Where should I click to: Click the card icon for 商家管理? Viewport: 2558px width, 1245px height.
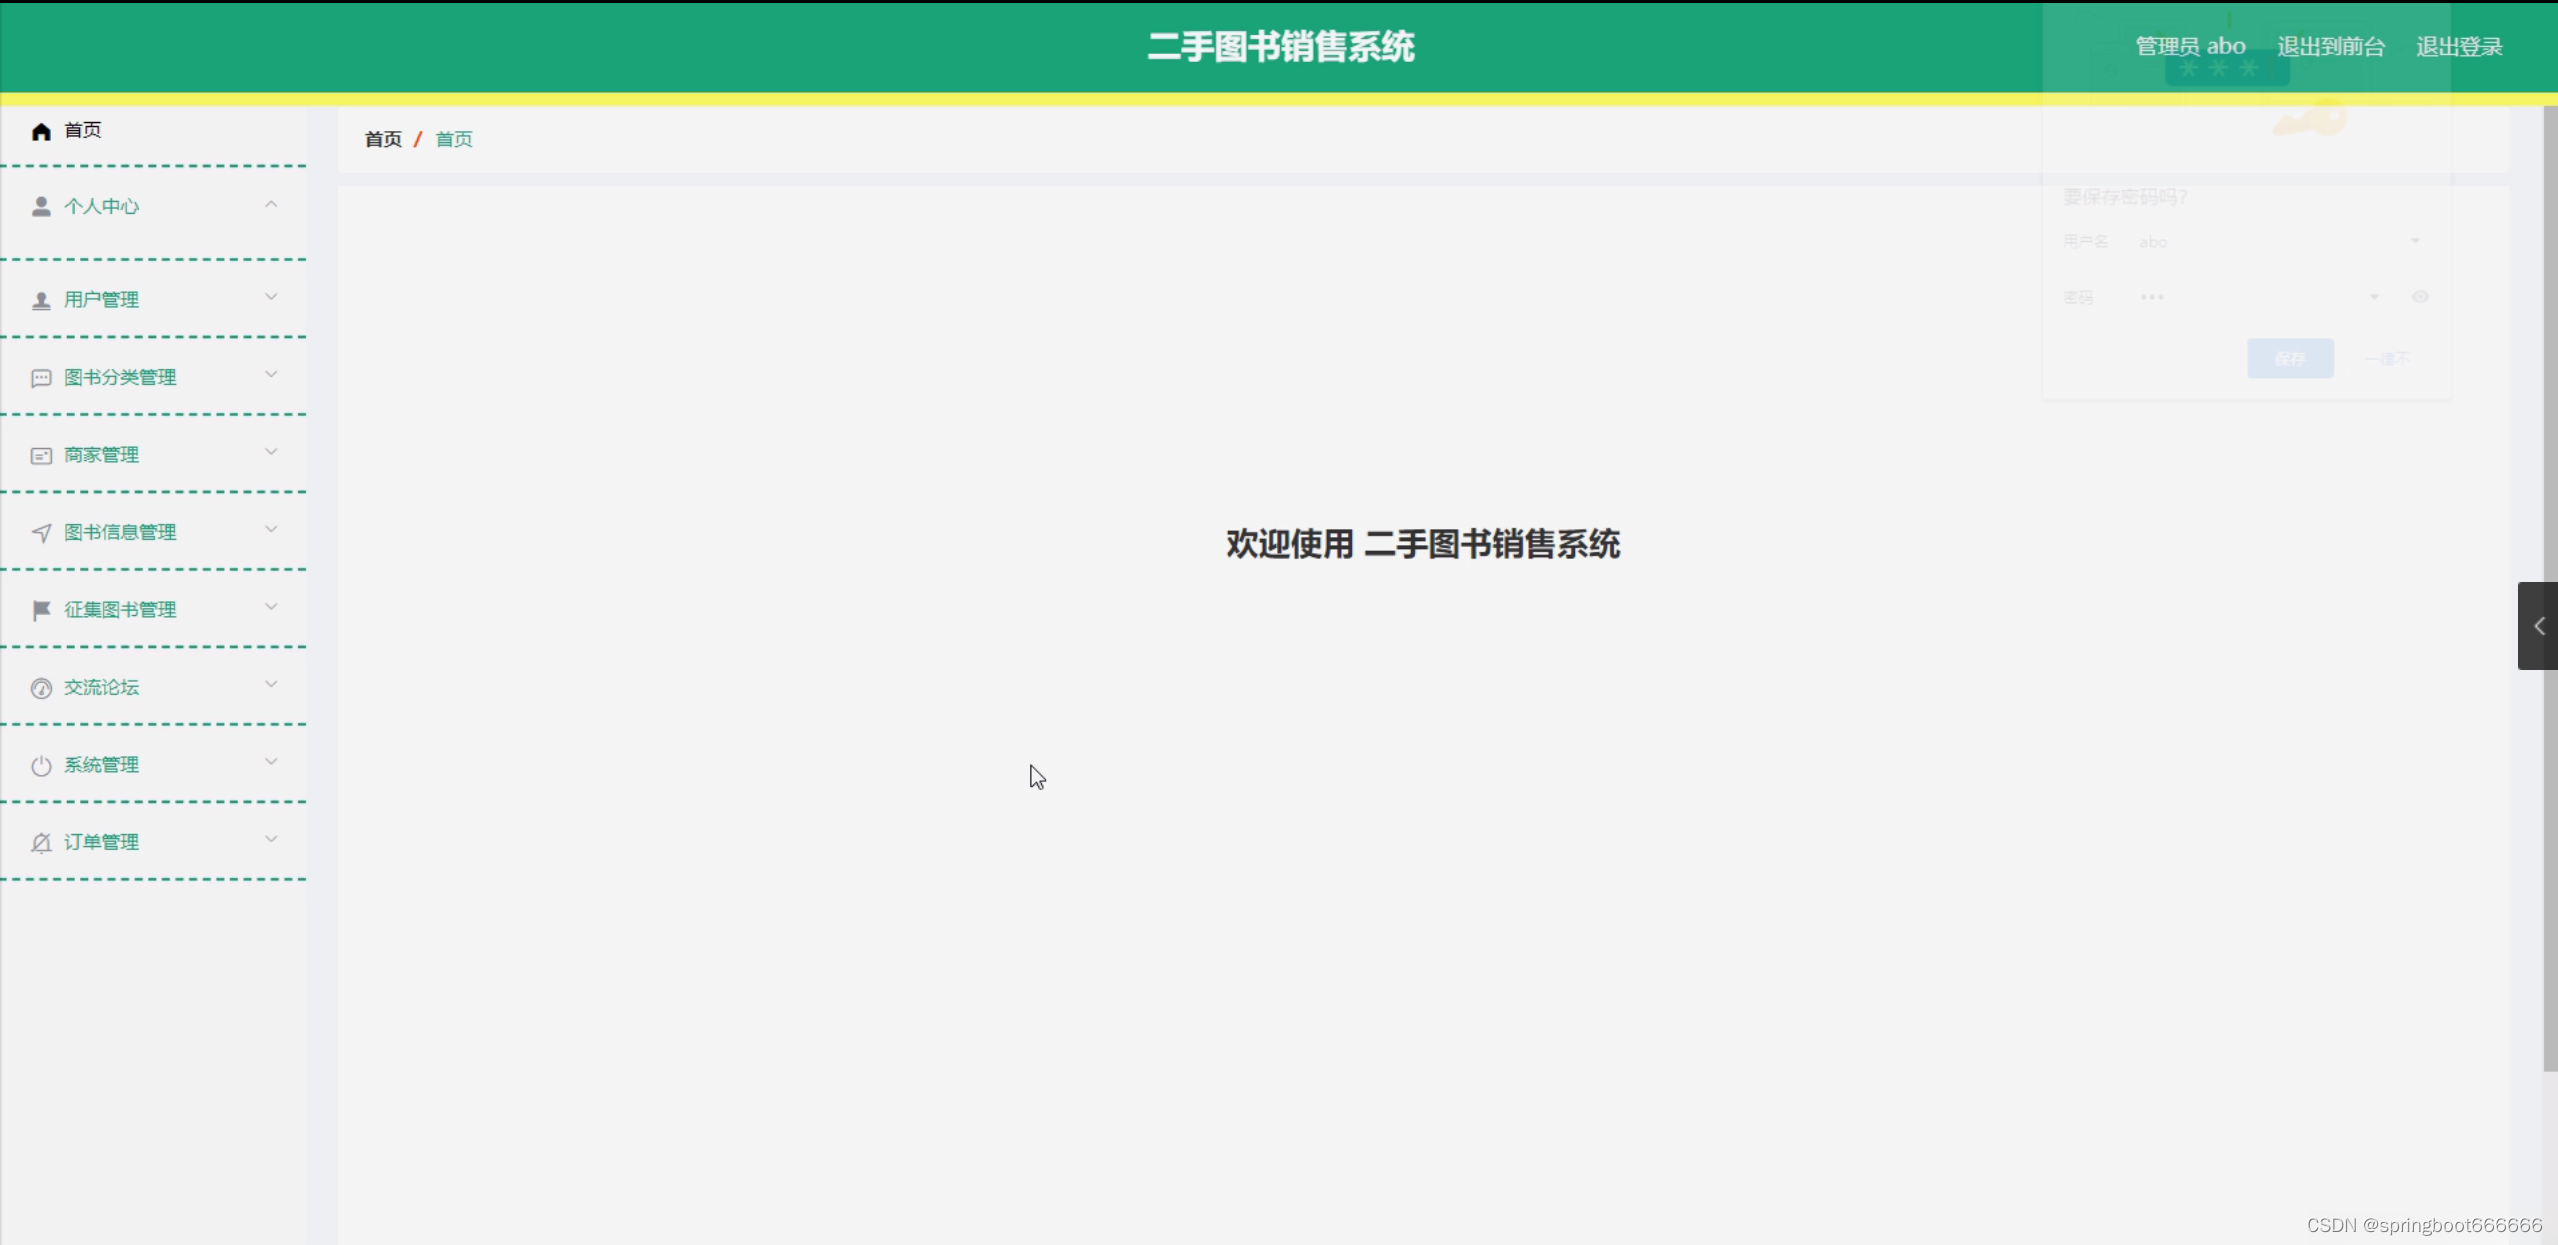[41, 456]
